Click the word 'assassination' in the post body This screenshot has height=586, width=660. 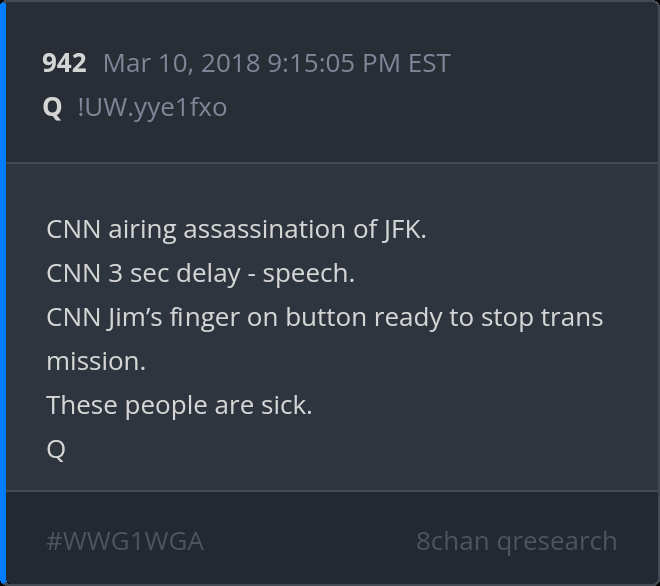(x=254, y=229)
